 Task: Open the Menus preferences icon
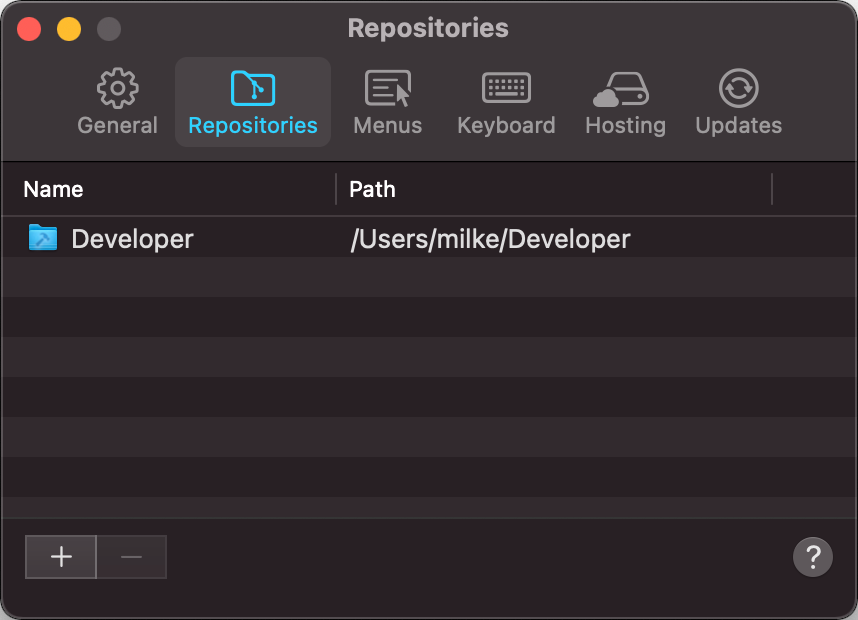[387, 88]
